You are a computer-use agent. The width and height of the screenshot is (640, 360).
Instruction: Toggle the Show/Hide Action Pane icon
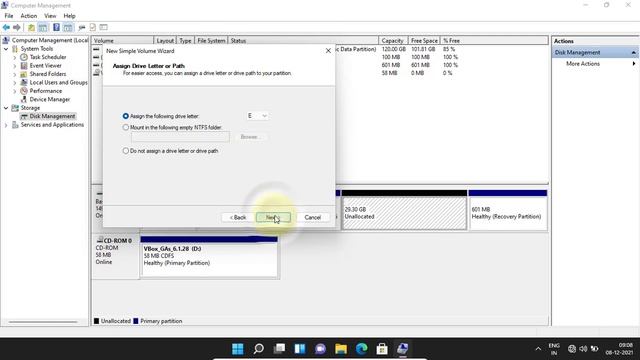[68, 27]
